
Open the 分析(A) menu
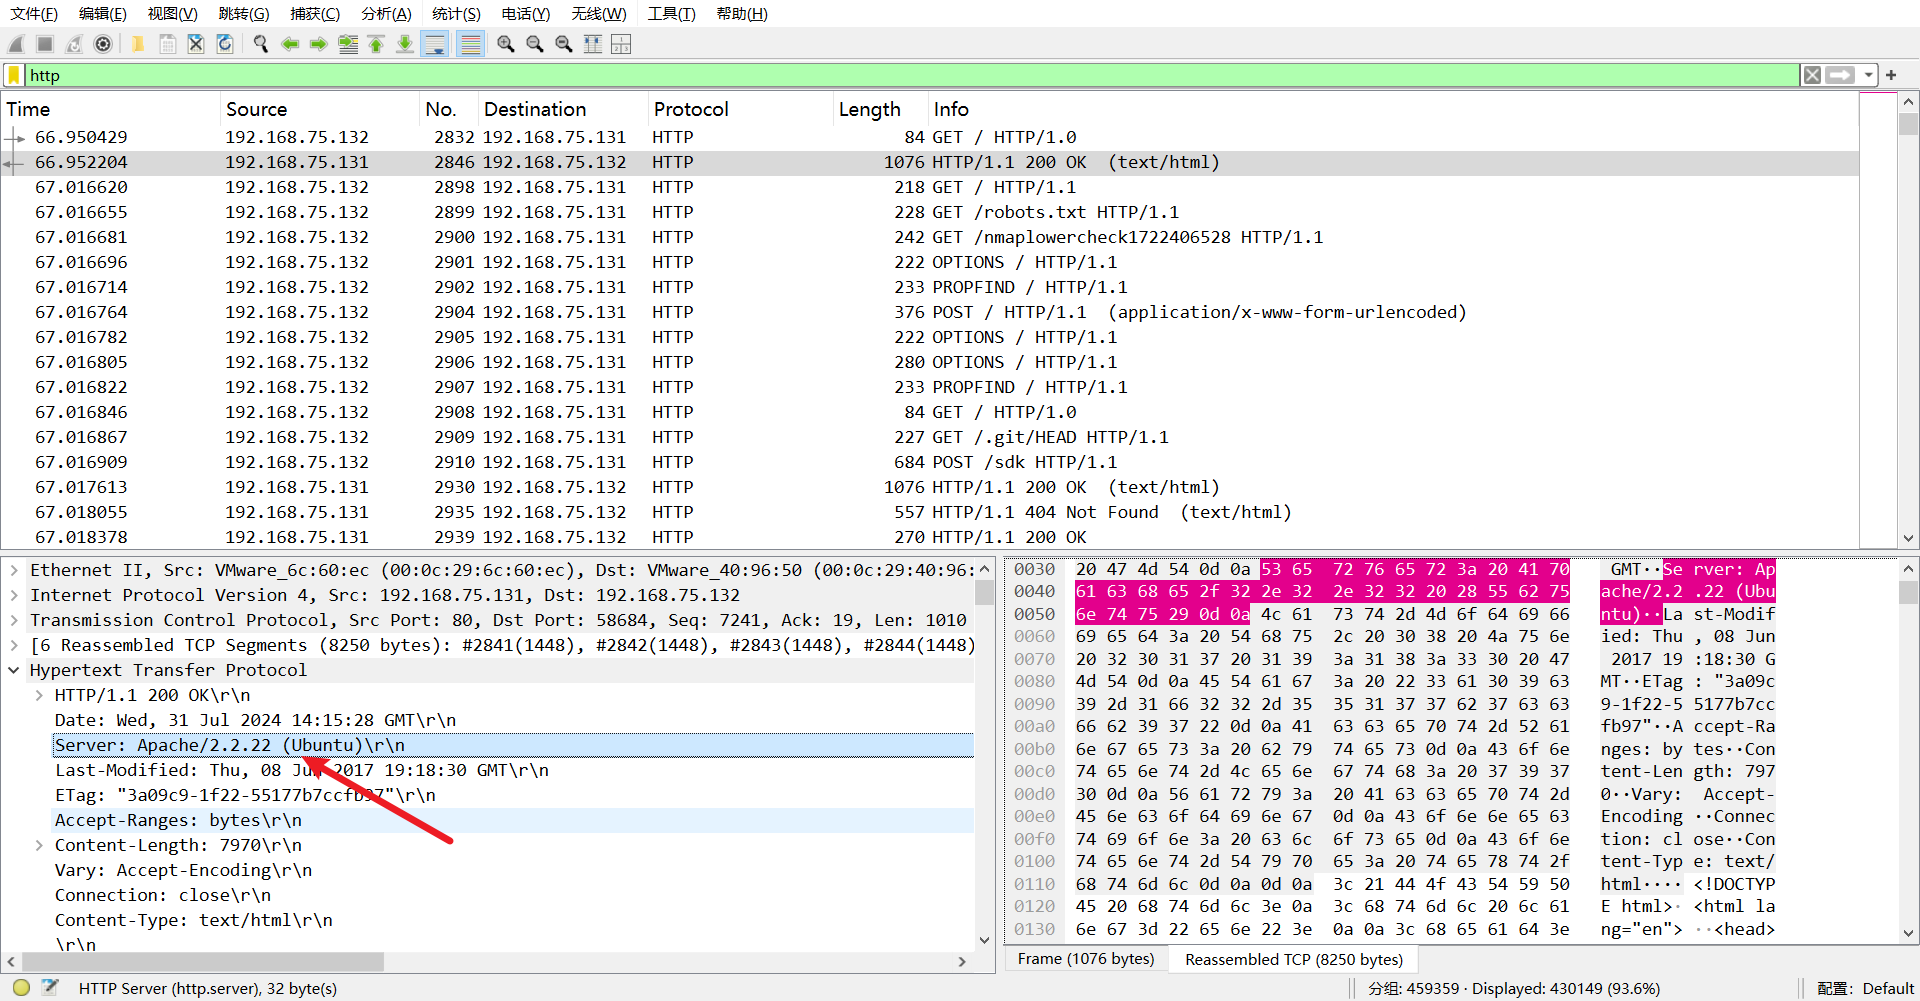(386, 14)
